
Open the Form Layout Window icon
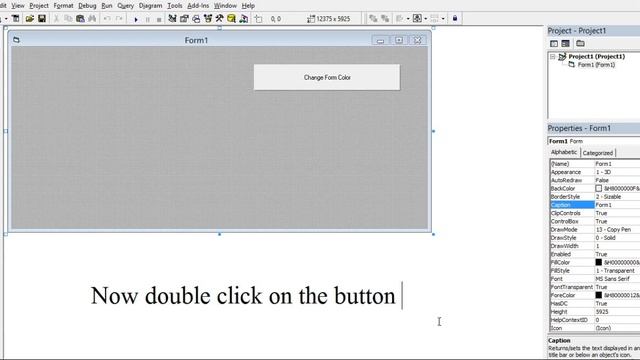tap(196, 19)
